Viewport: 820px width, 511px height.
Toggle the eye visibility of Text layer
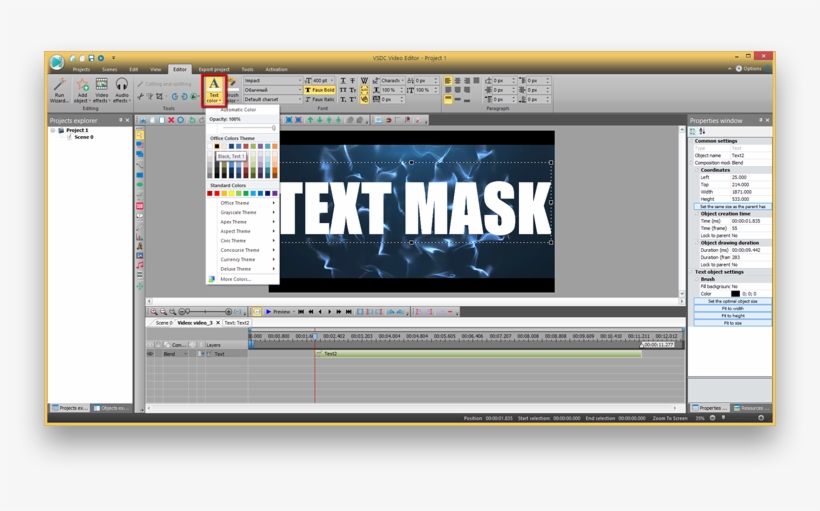coord(150,354)
